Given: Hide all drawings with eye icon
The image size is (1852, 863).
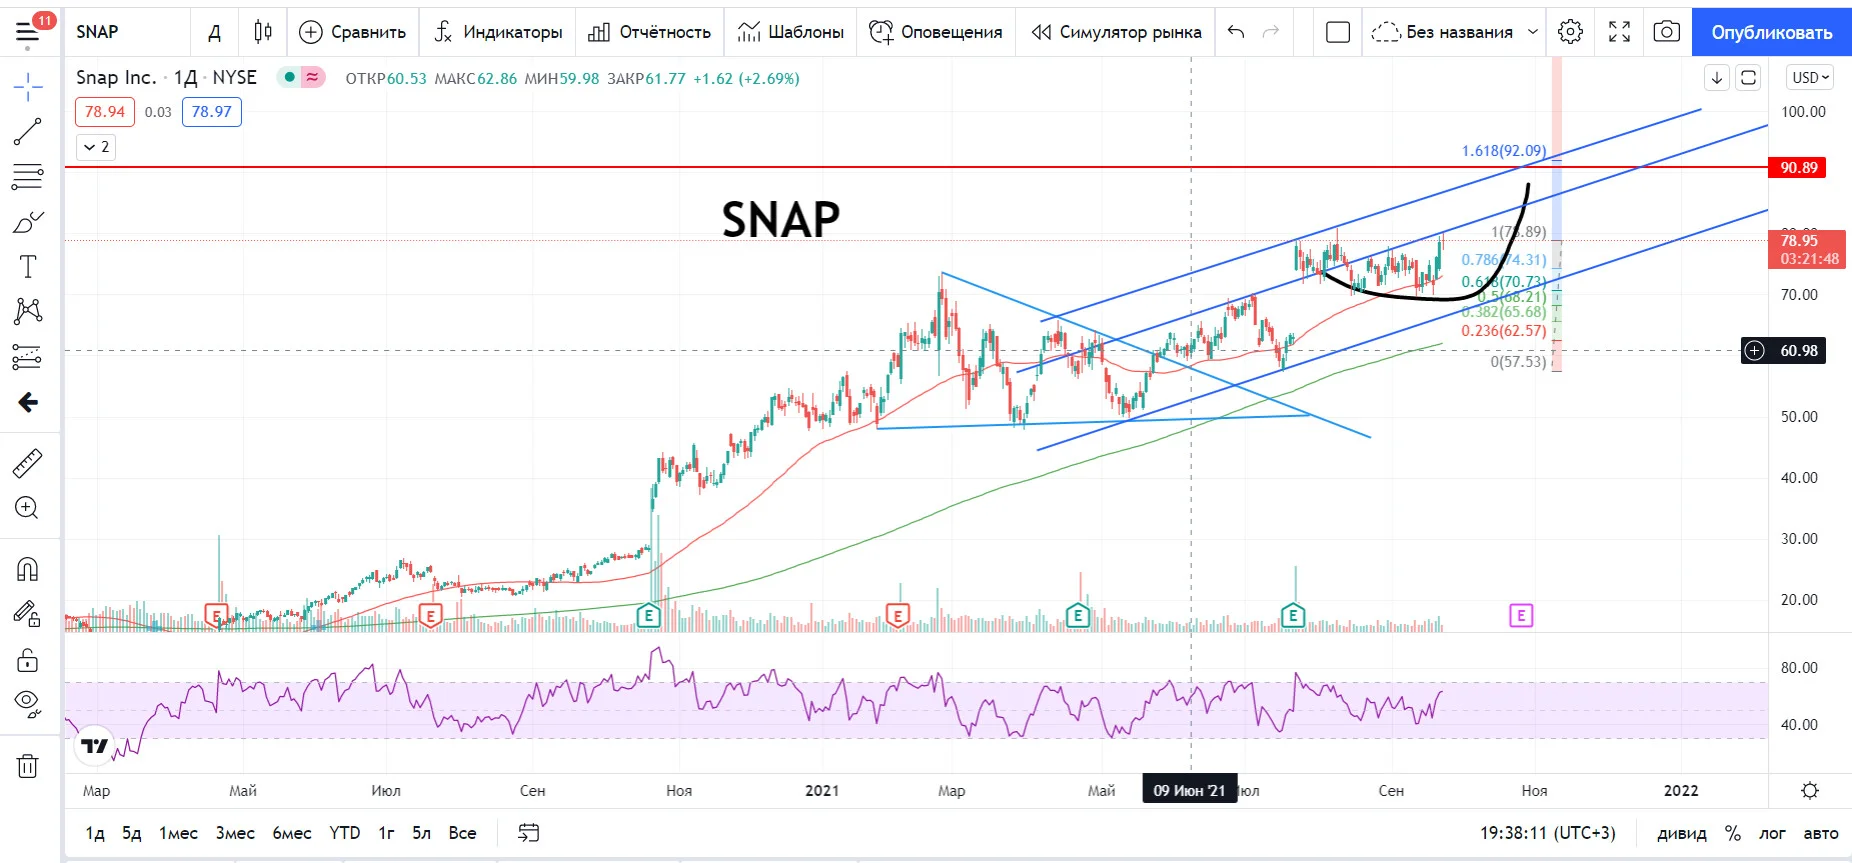Looking at the screenshot, I should (x=28, y=703).
